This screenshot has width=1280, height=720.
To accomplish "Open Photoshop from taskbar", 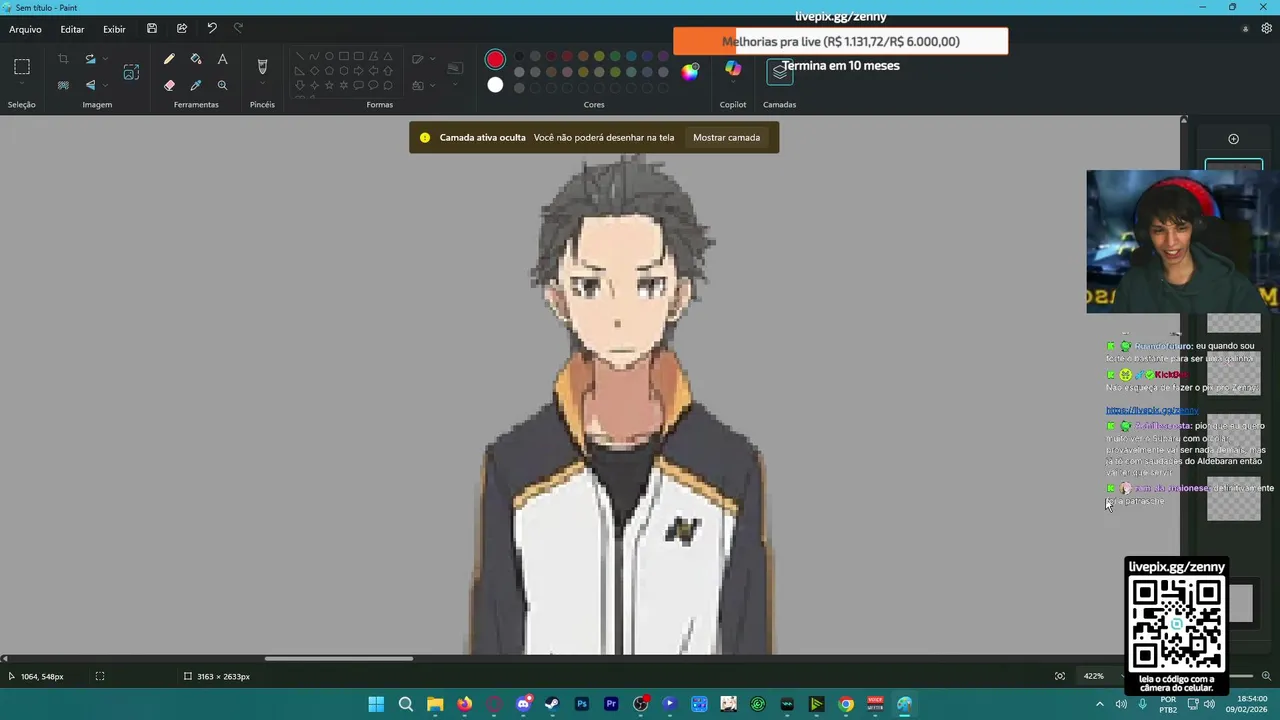I will [581, 704].
